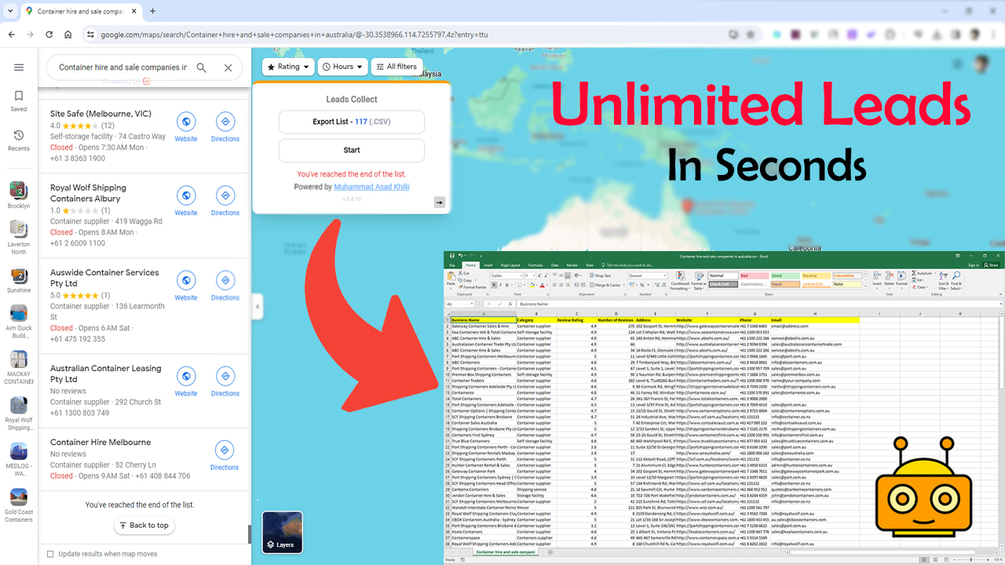Open the Muhammad Asad Khilji link
Viewport: 1005px width, 565px height.
point(372,187)
